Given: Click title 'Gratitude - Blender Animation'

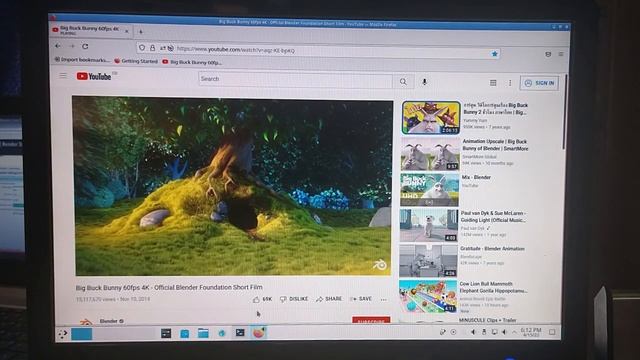Looking at the screenshot, I should 492,248.
